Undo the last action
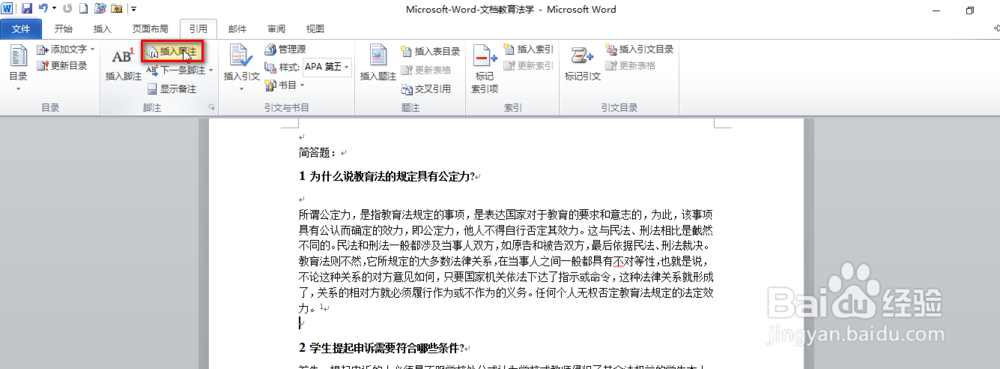This screenshot has height=369, width=1000. click(x=43, y=9)
